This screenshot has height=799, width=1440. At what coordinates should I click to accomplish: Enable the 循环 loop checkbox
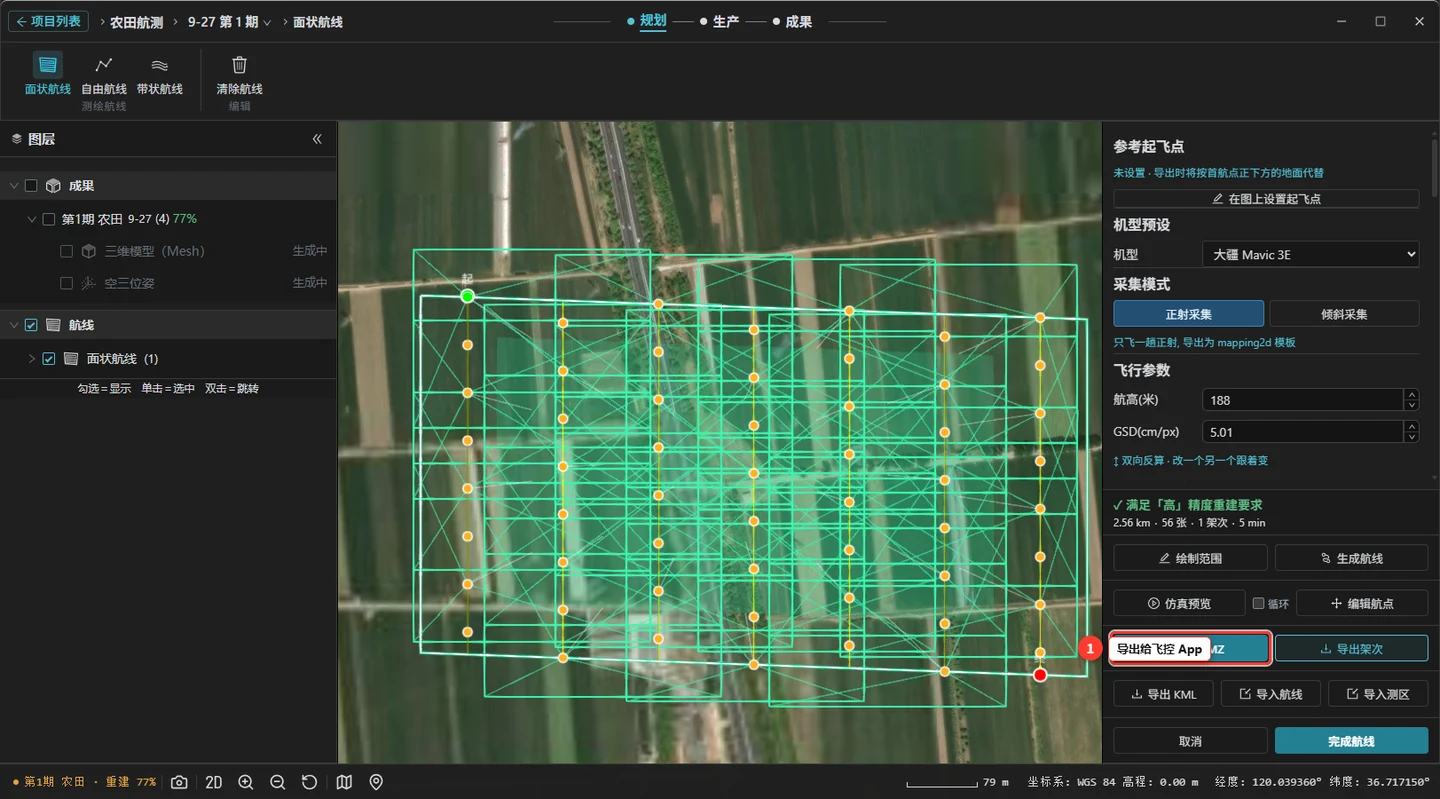[1259, 604]
